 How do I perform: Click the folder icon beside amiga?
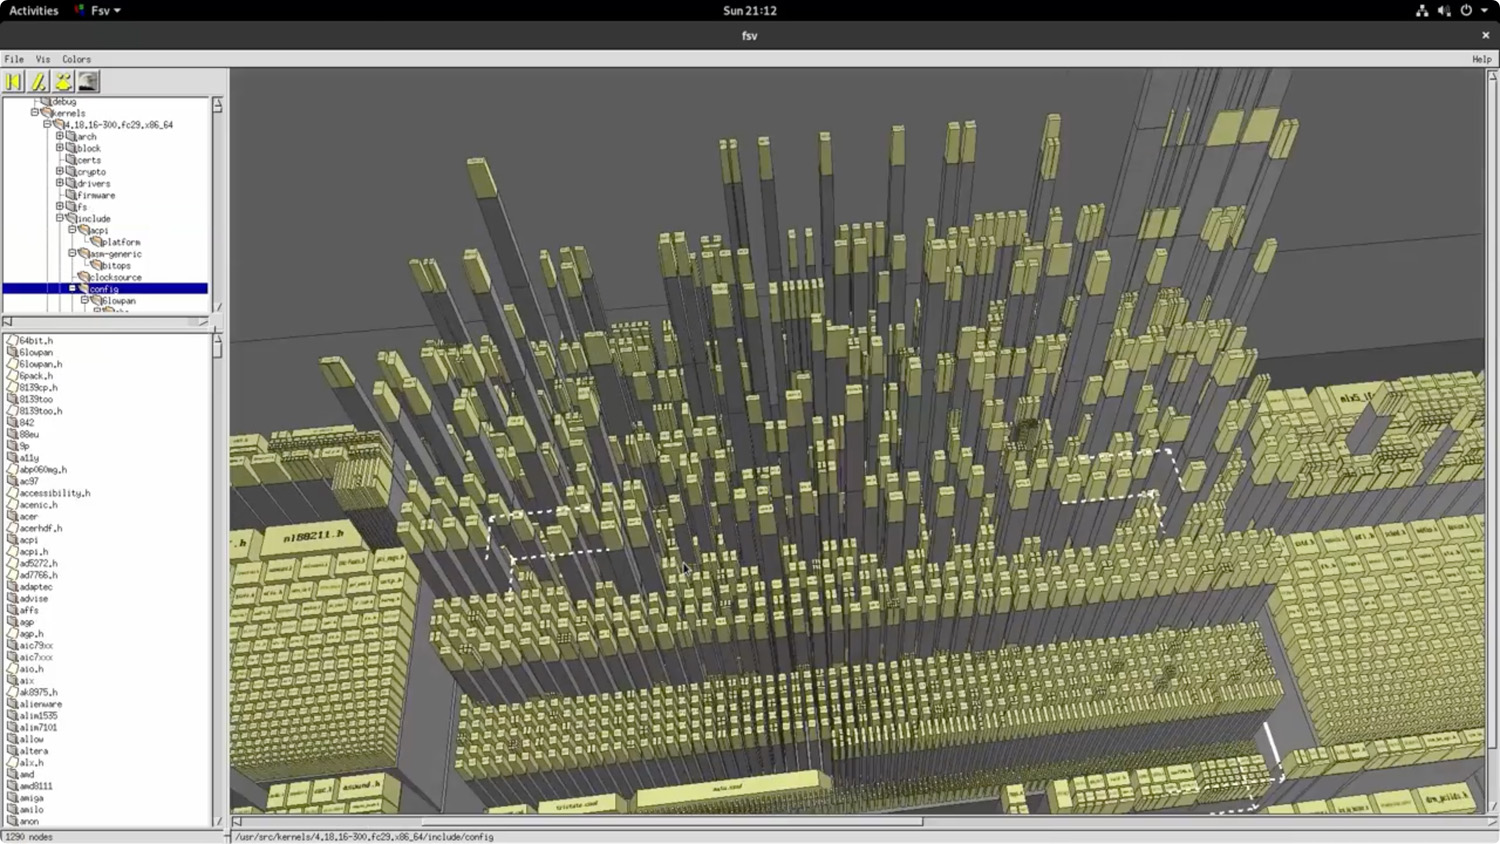click(x=12, y=798)
